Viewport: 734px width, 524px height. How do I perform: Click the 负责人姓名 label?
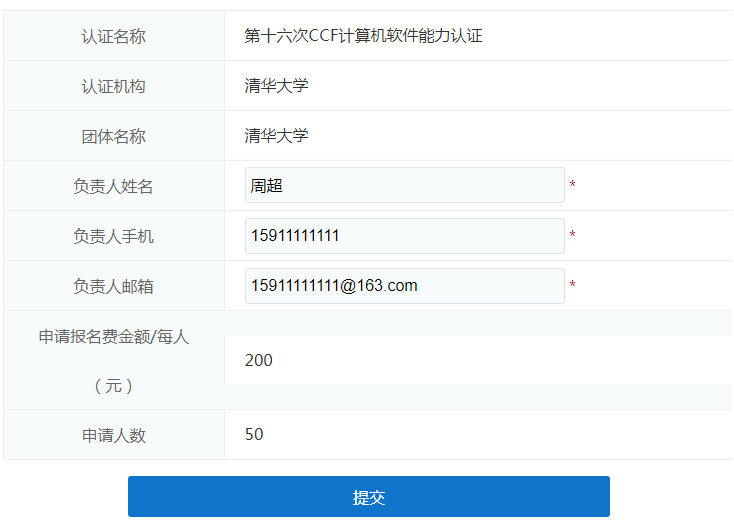point(113,186)
